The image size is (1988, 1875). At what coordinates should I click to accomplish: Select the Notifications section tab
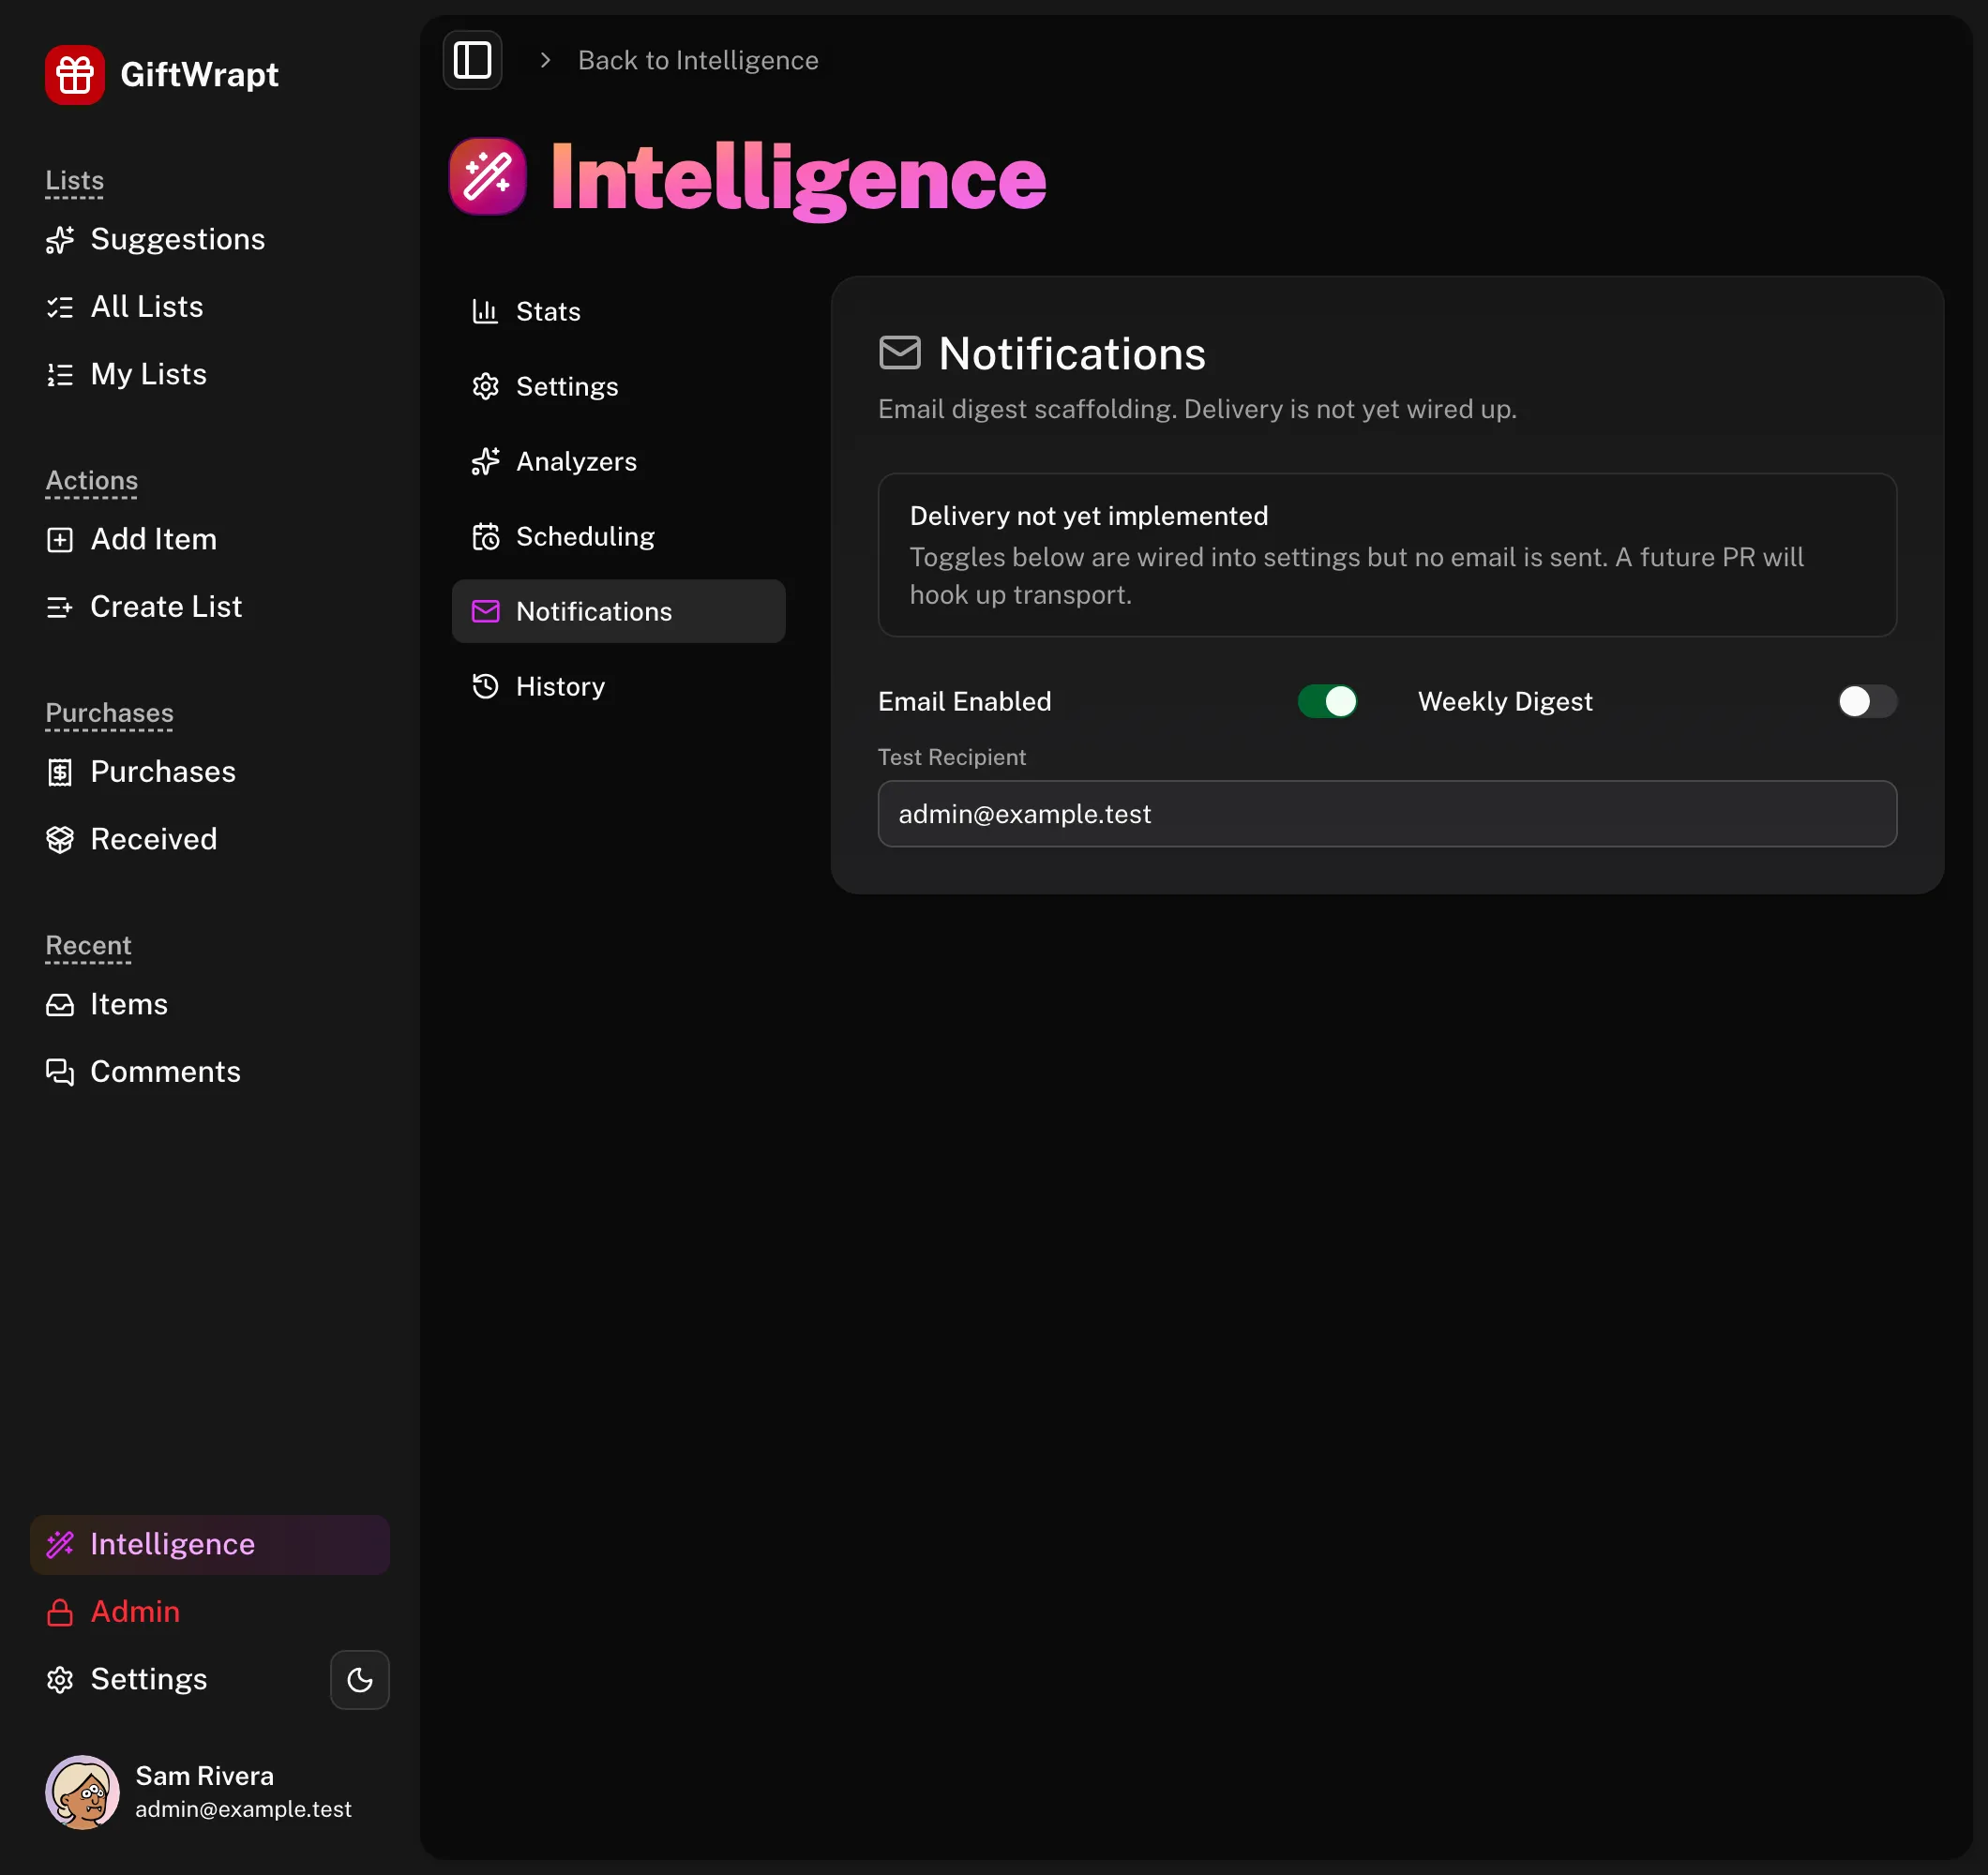pyautogui.click(x=618, y=611)
